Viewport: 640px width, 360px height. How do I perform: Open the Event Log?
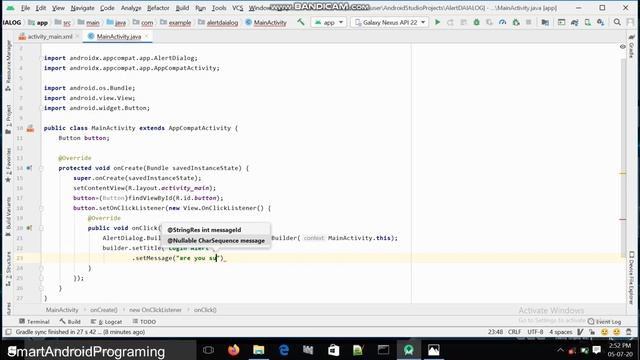coord(604,322)
